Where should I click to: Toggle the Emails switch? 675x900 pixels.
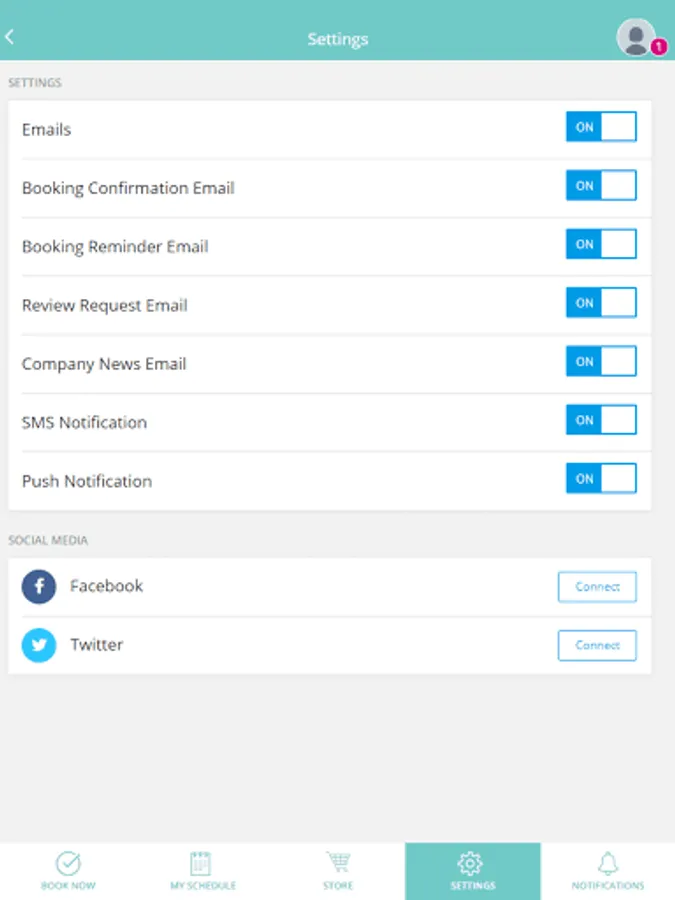pyautogui.click(x=601, y=127)
